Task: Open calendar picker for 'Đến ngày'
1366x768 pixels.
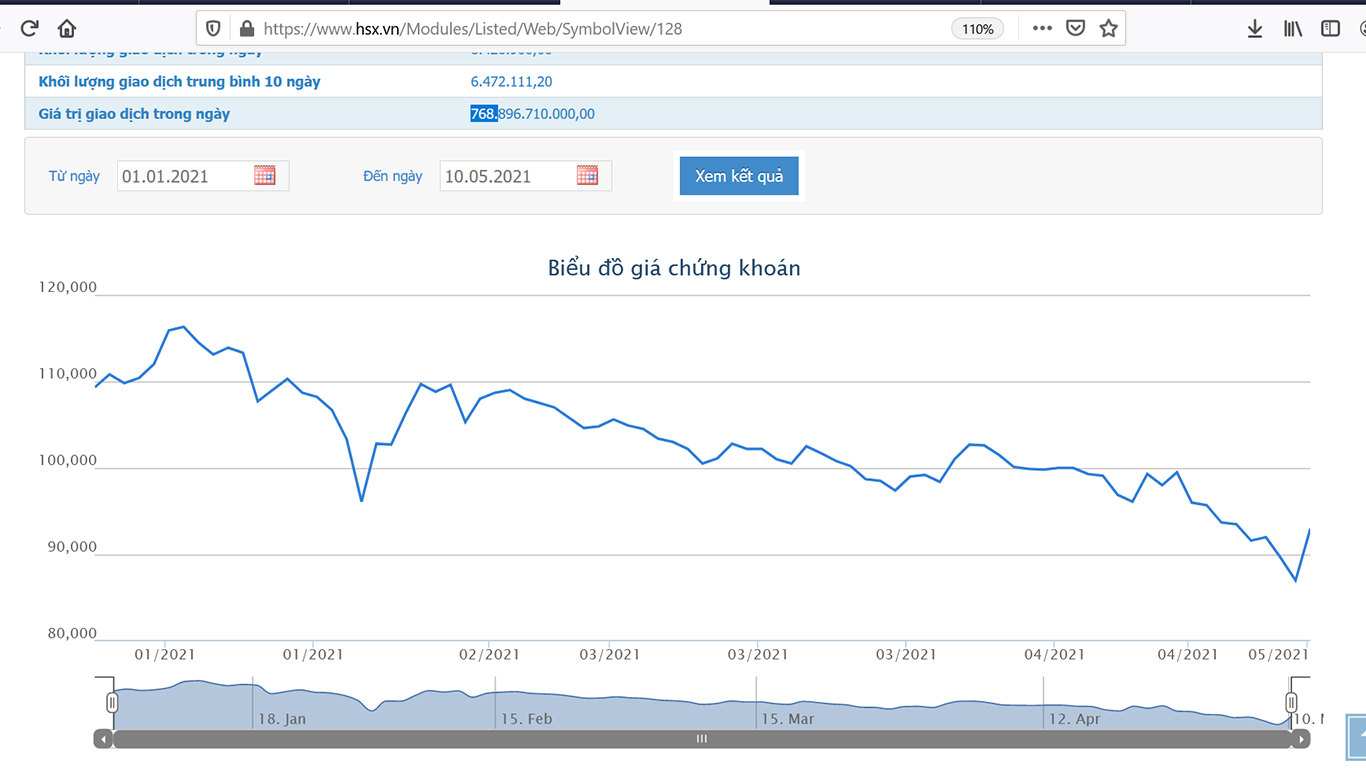Action: point(588,176)
